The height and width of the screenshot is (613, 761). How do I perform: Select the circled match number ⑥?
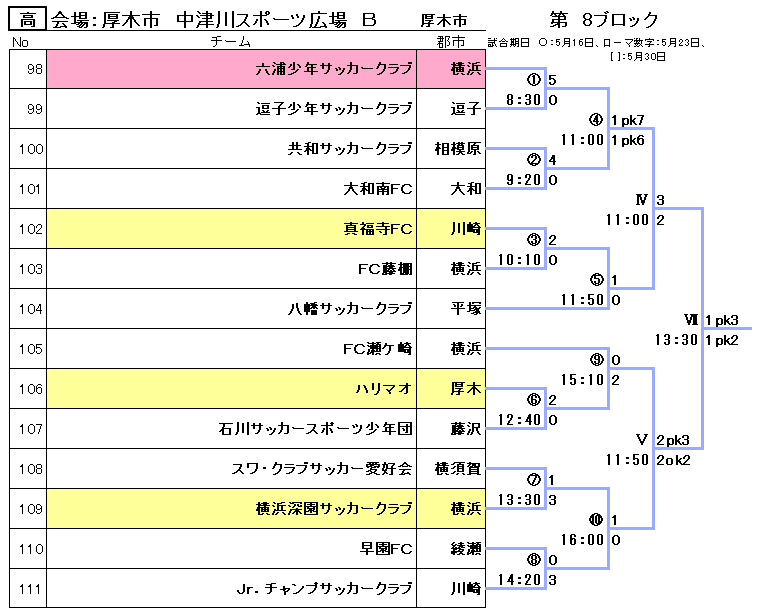[x=533, y=400]
